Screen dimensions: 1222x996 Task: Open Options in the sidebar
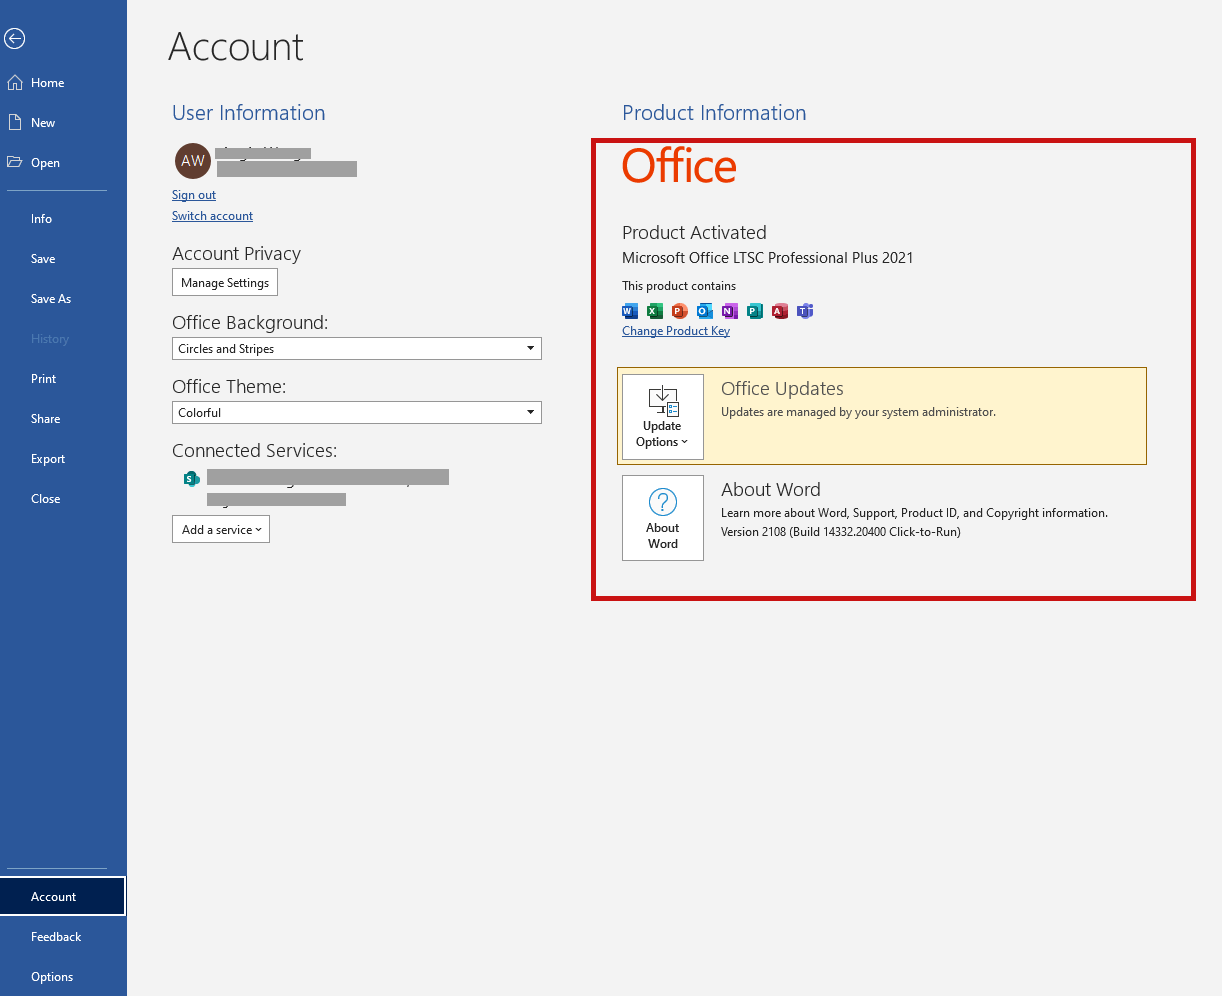(52, 977)
